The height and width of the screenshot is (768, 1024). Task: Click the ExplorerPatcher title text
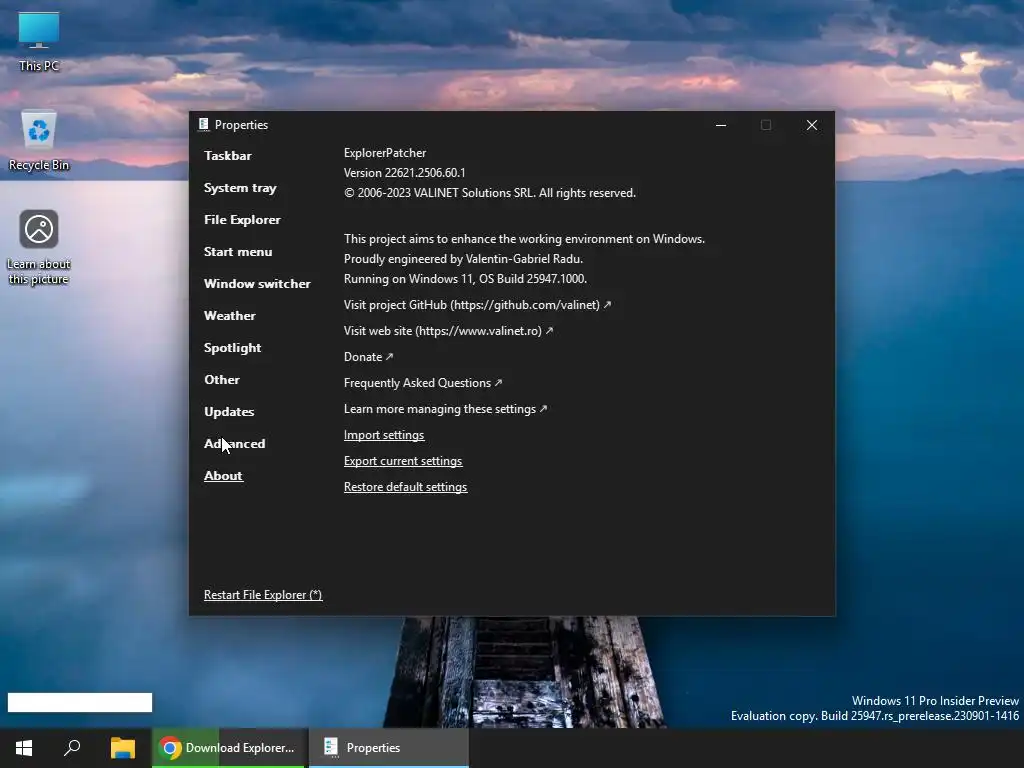[x=385, y=153]
